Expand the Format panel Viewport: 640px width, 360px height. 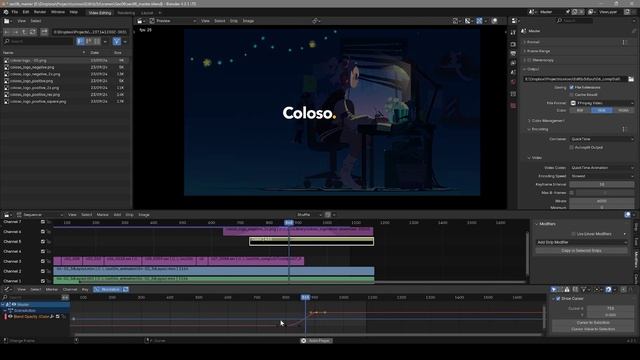pyautogui.click(x=533, y=42)
